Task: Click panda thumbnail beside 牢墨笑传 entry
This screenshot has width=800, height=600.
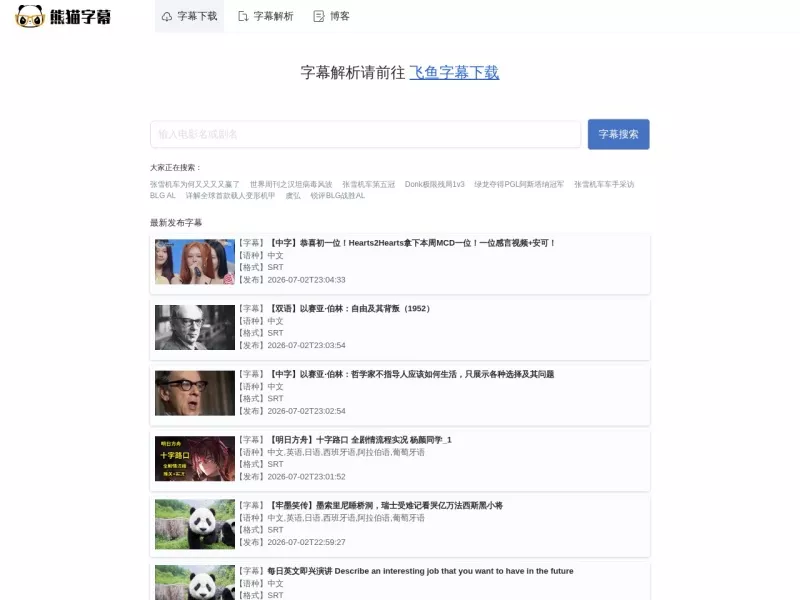Action: coord(195,524)
